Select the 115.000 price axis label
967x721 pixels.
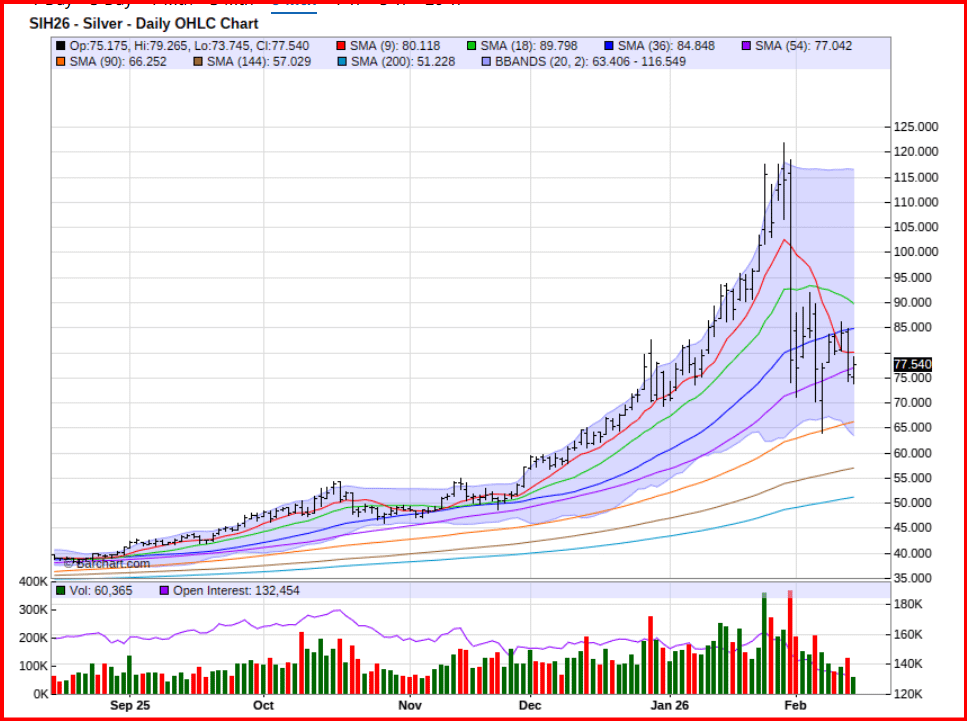click(916, 178)
